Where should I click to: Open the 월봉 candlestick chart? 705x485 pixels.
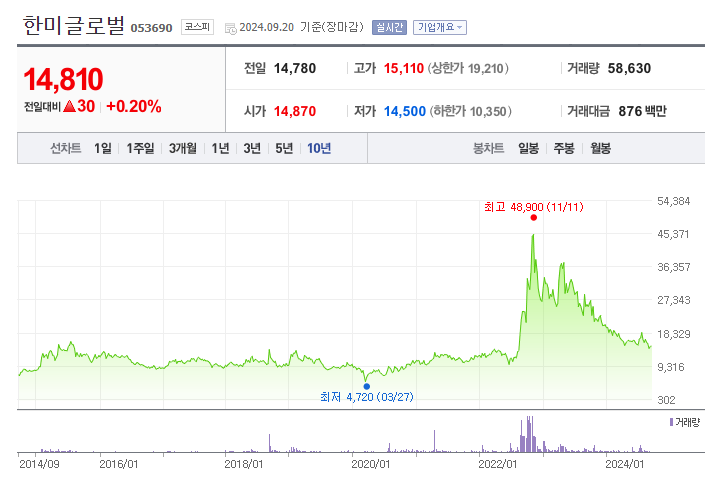(x=600, y=148)
